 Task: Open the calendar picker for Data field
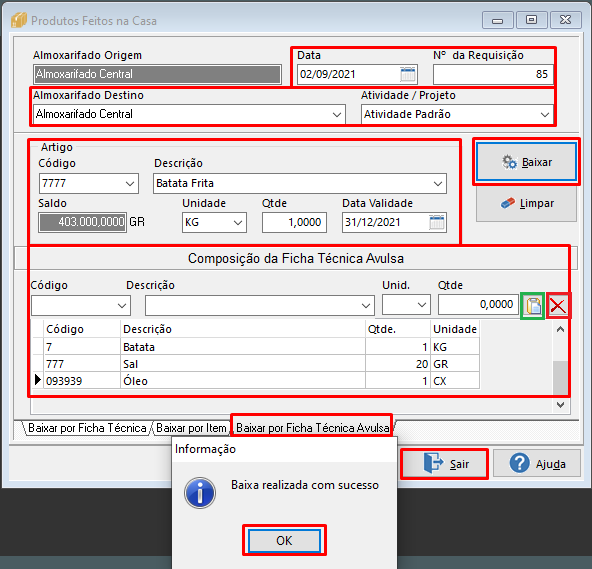[407, 74]
